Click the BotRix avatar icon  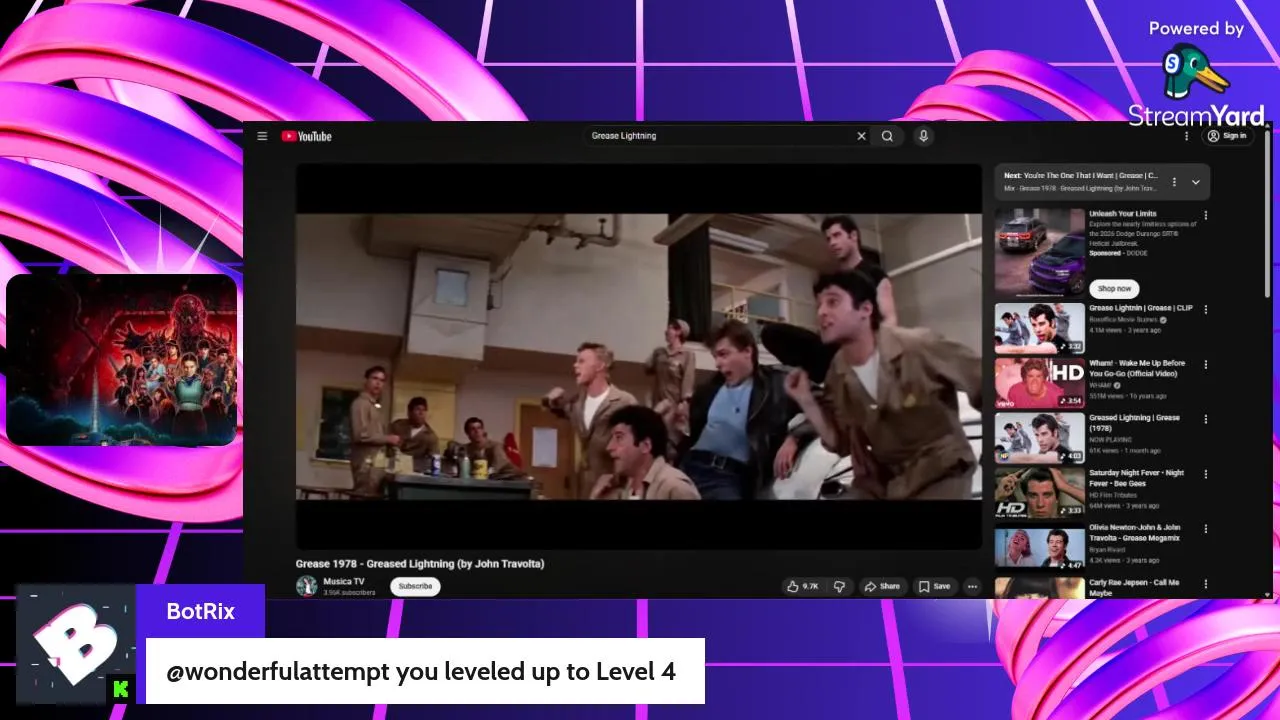click(x=76, y=644)
